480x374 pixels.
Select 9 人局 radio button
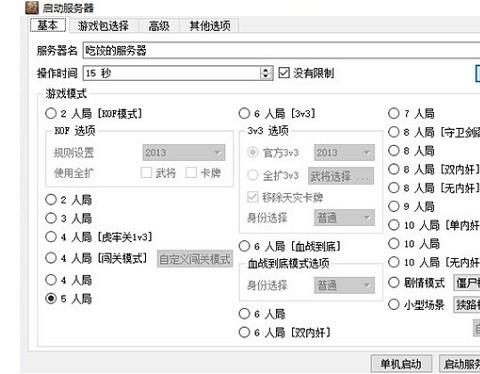coord(393,206)
